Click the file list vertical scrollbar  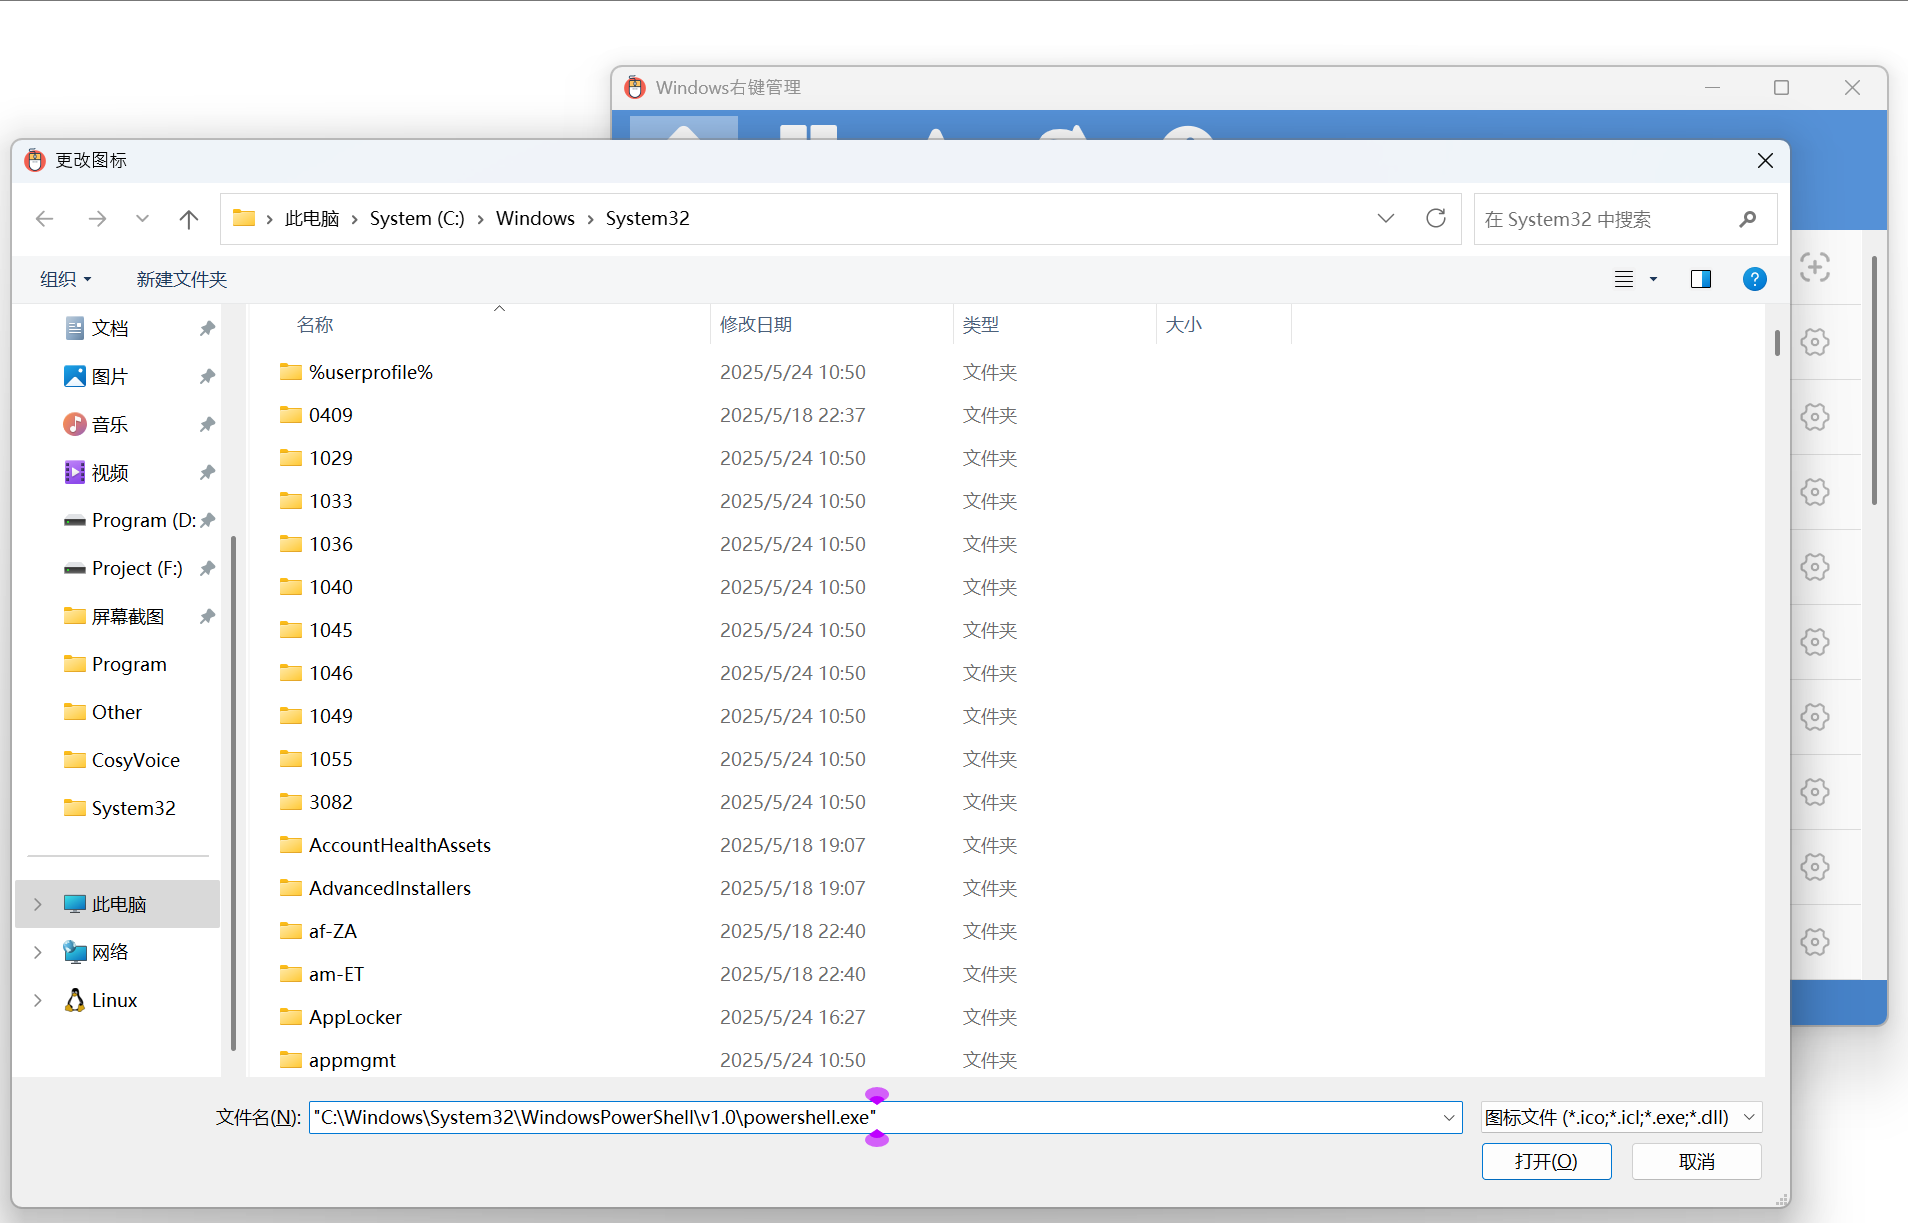tap(1777, 343)
